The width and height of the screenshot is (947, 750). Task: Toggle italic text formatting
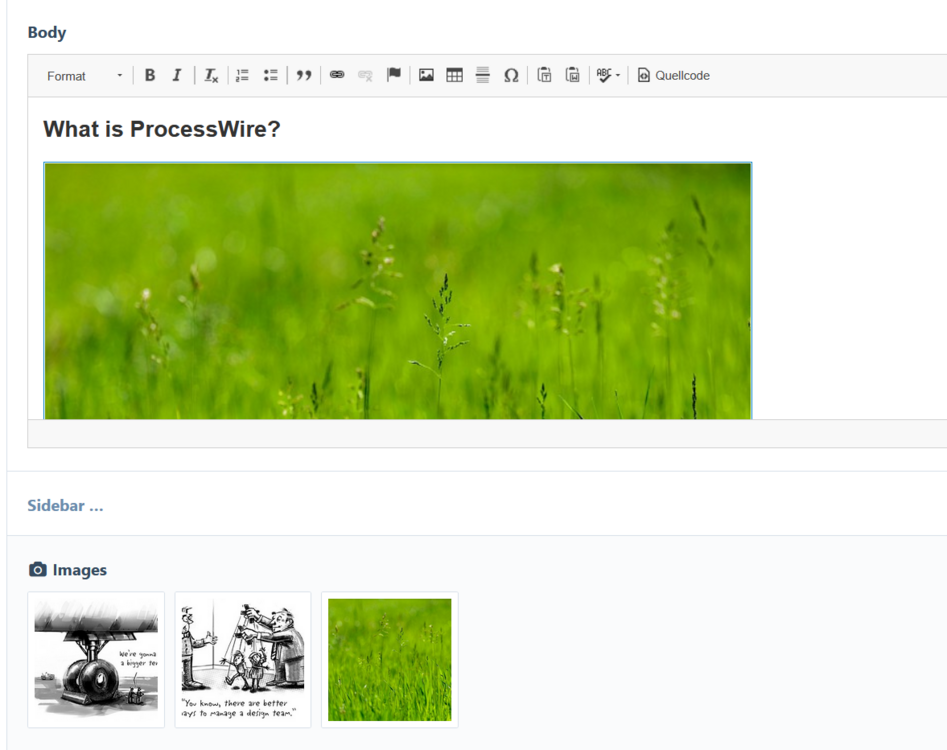point(177,75)
